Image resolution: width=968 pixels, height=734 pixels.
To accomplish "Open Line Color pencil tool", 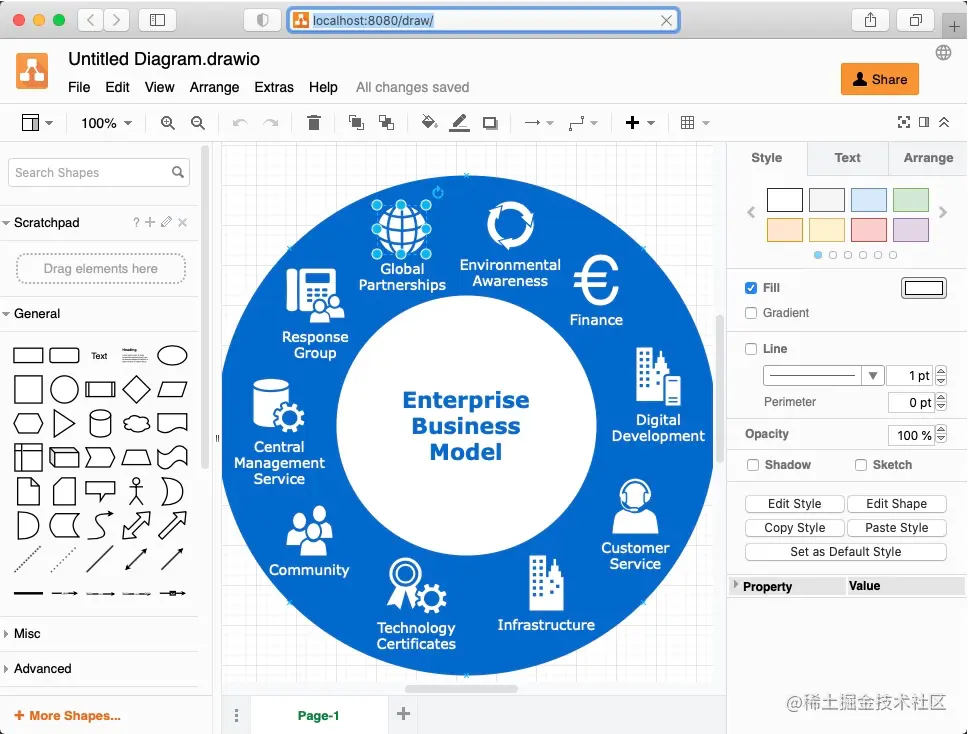I will tap(459, 123).
